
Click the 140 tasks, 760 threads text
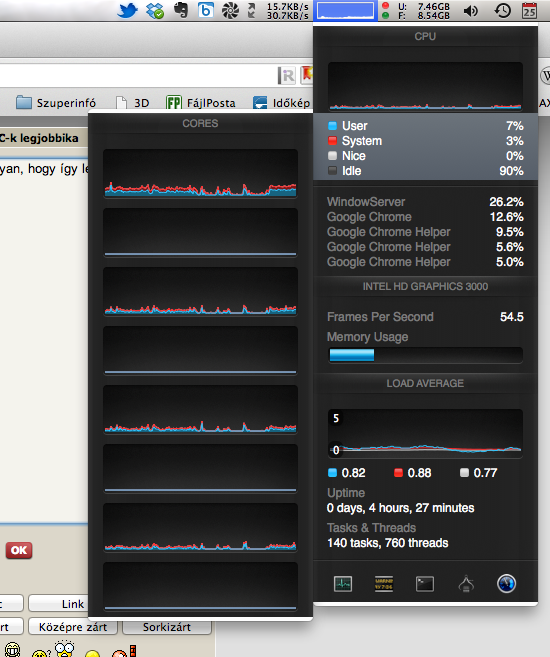pos(387,543)
